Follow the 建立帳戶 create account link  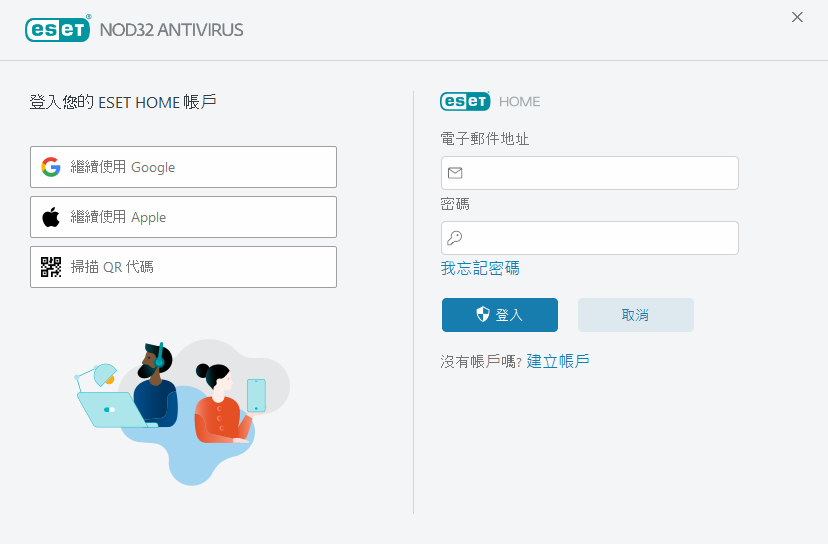[558, 361]
